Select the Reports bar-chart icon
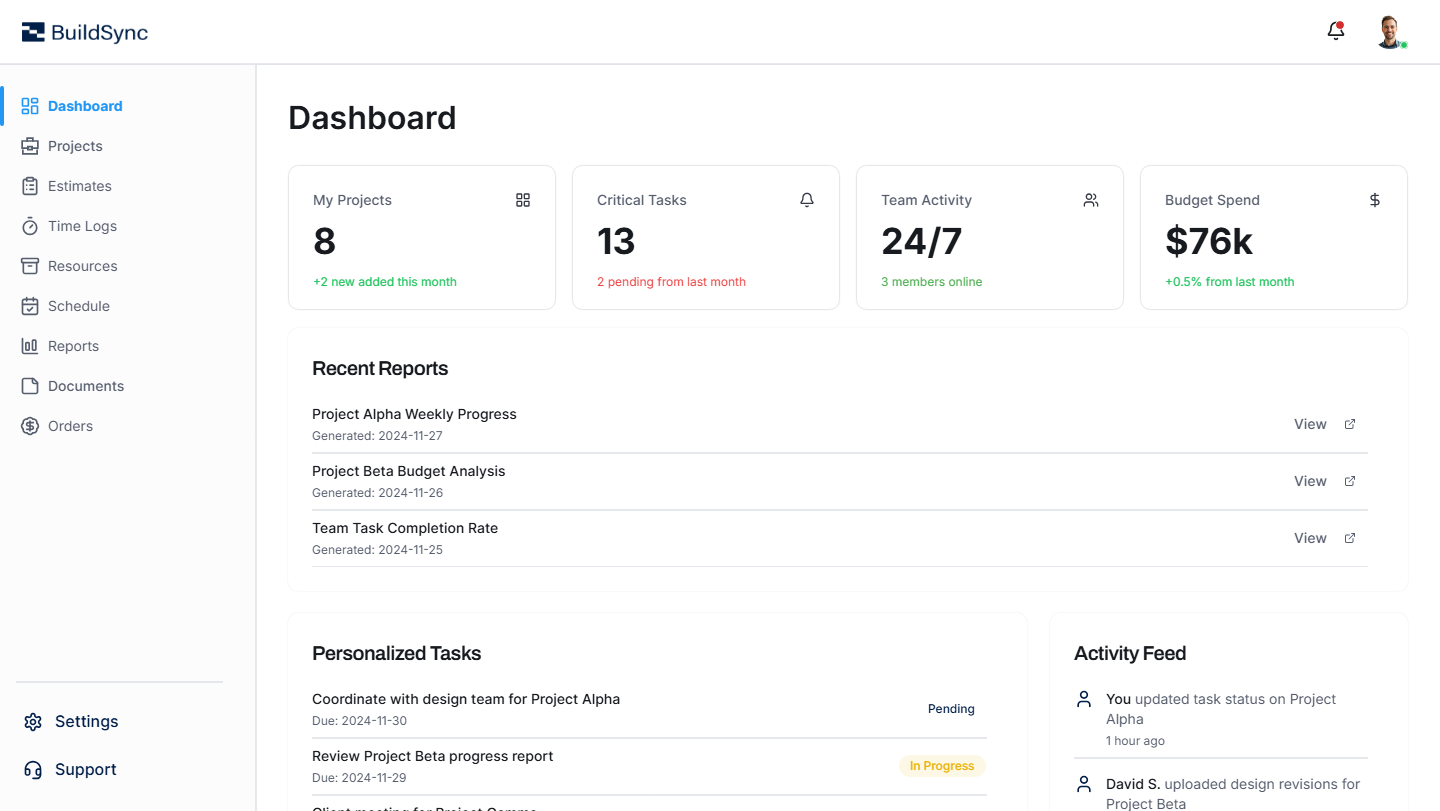 [x=30, y=345]
